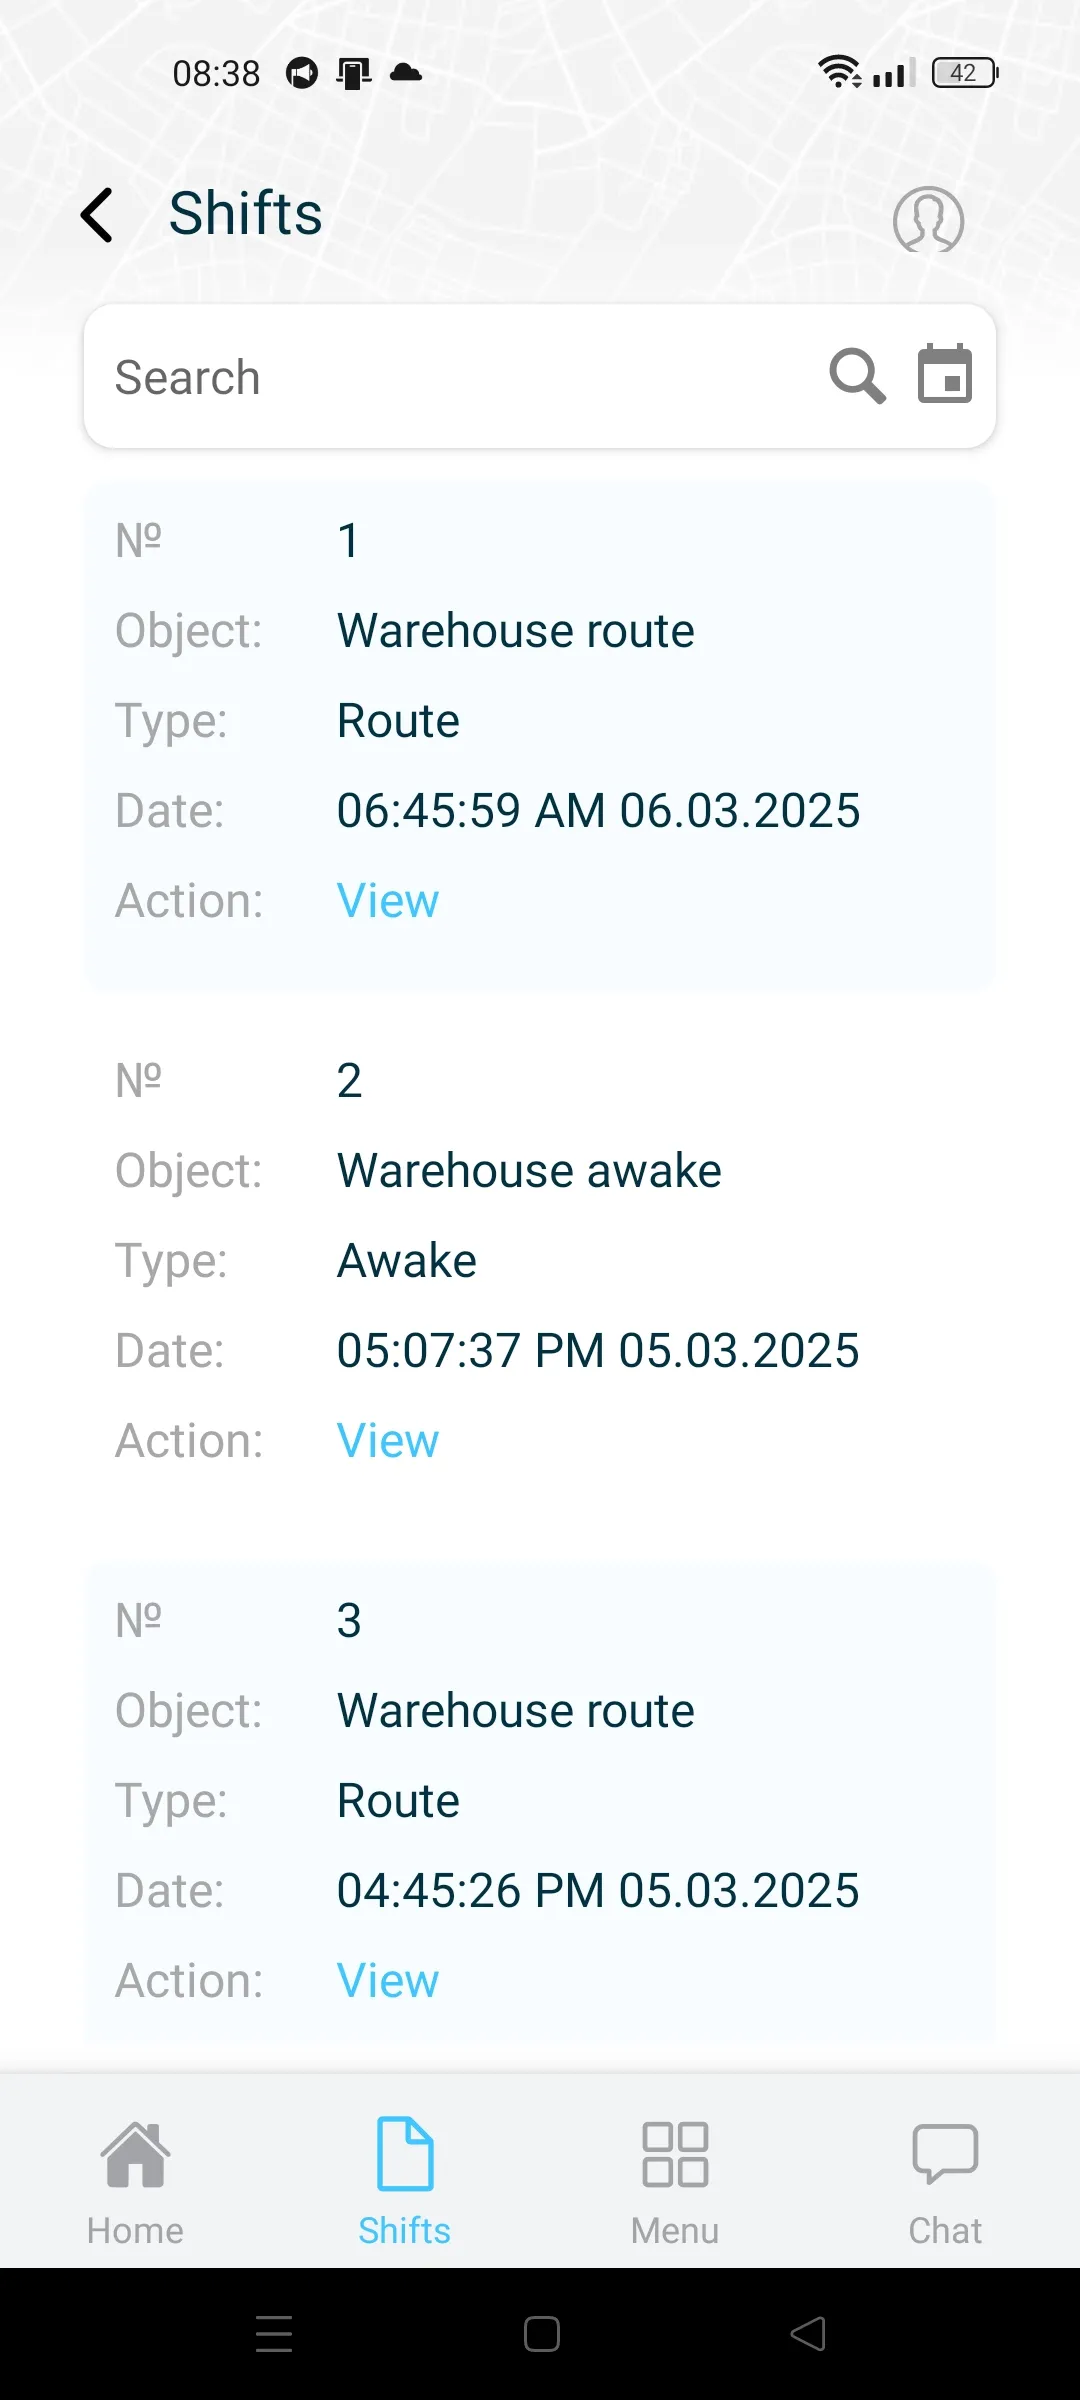Tap the Shifts page title
Screen dimensions: 1080x2400
click(x=246, y=214)
